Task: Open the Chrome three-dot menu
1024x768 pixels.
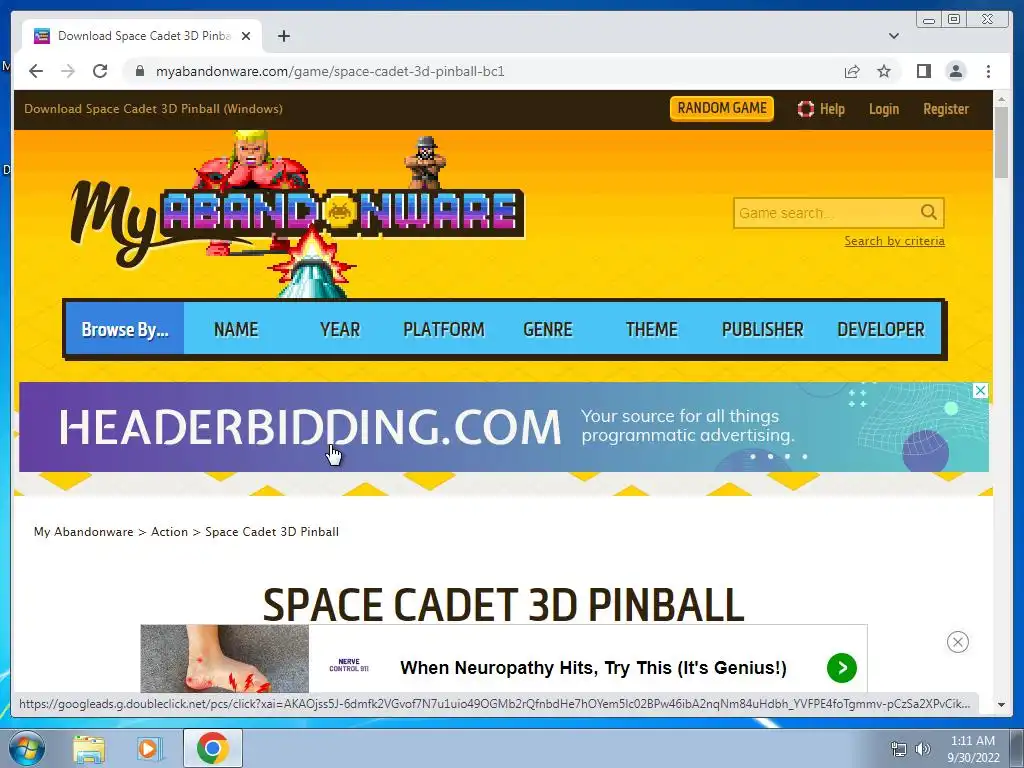Action: [x=988, y=71]
